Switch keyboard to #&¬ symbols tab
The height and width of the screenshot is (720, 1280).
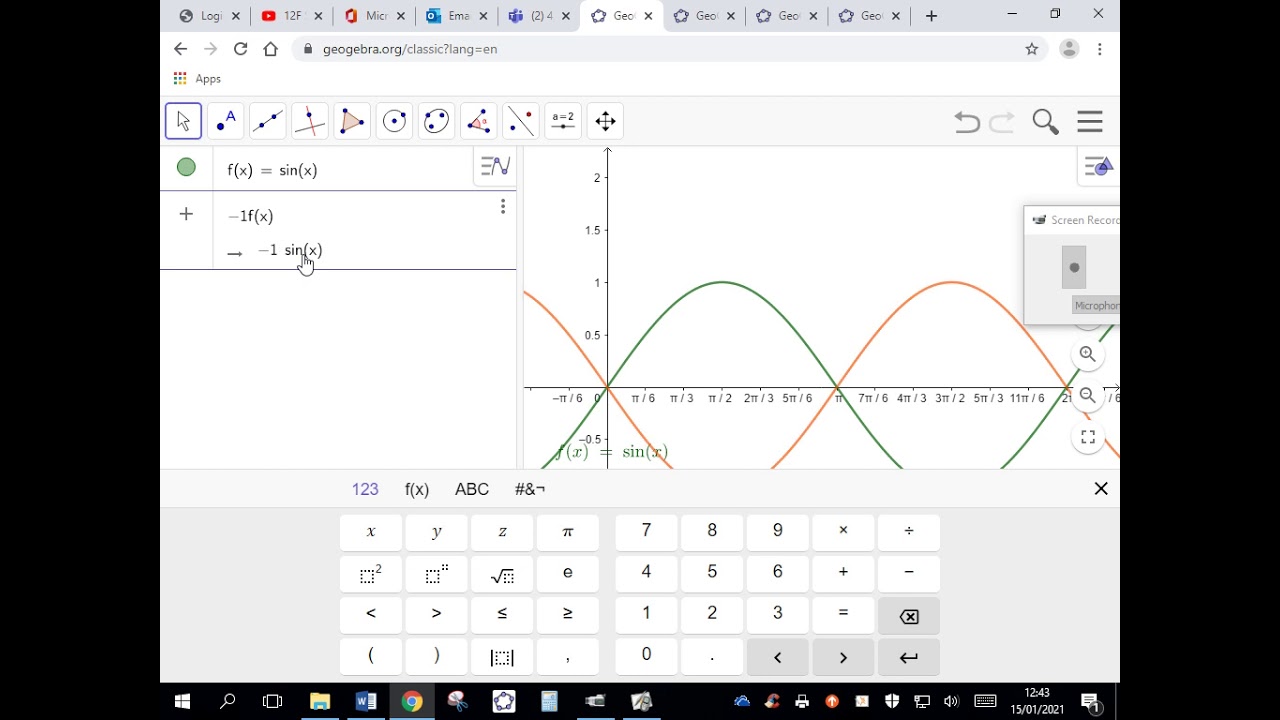(x=530, y=489)
